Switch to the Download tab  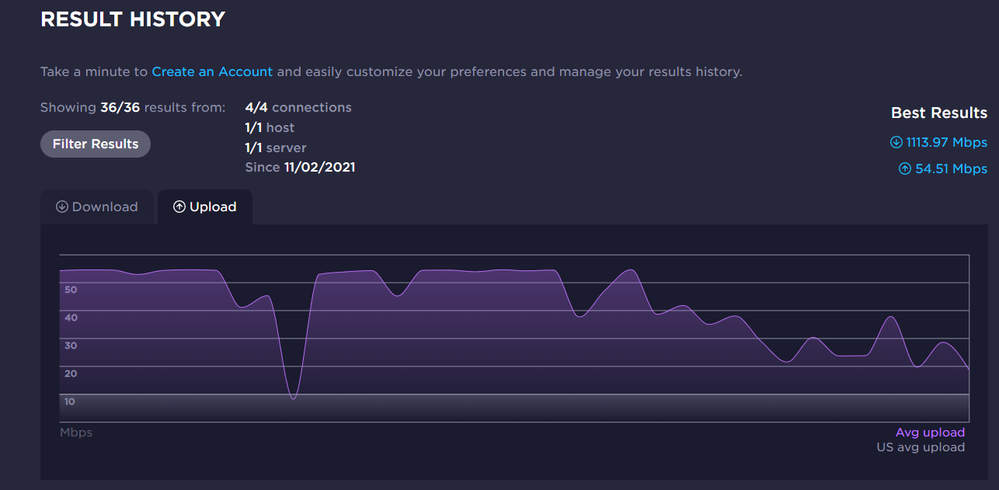click(x=97, y=207)
